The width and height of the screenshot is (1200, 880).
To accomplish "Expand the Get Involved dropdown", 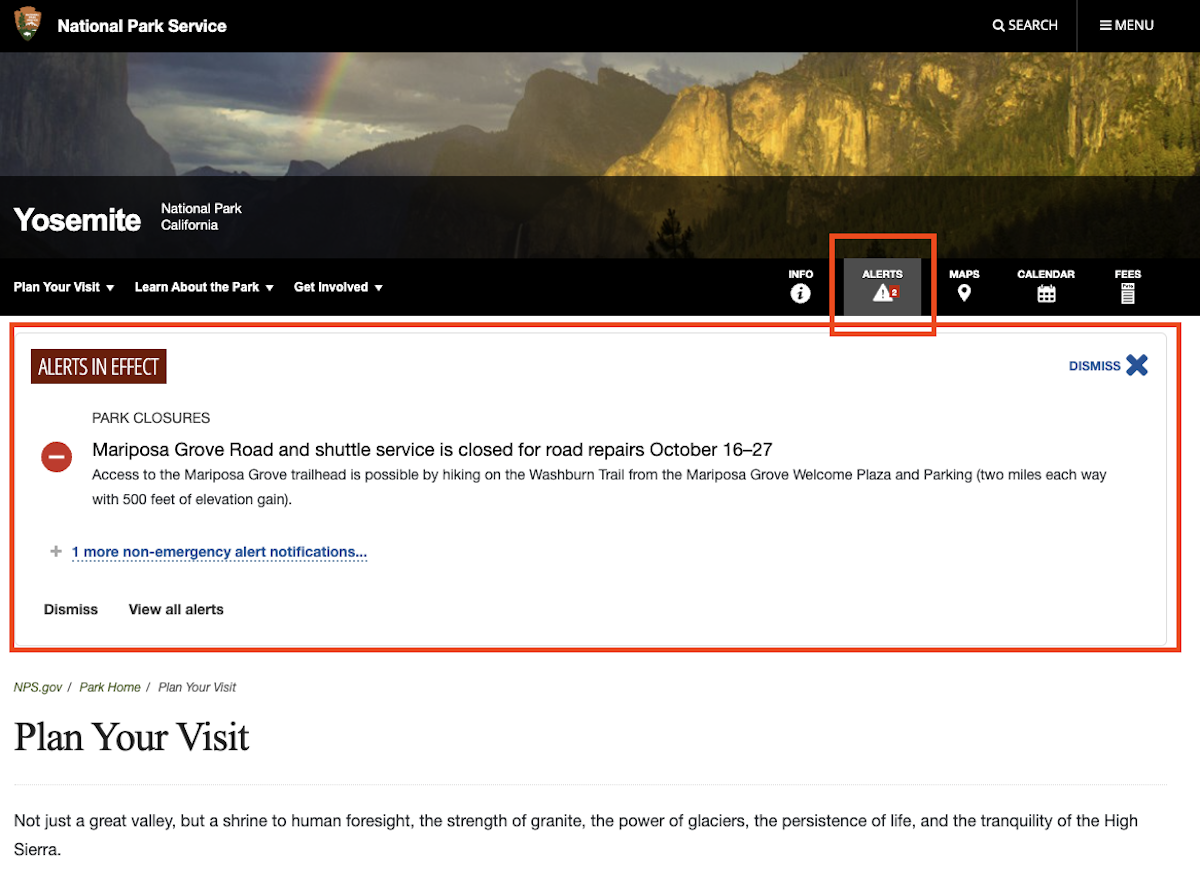I will 338,287.
